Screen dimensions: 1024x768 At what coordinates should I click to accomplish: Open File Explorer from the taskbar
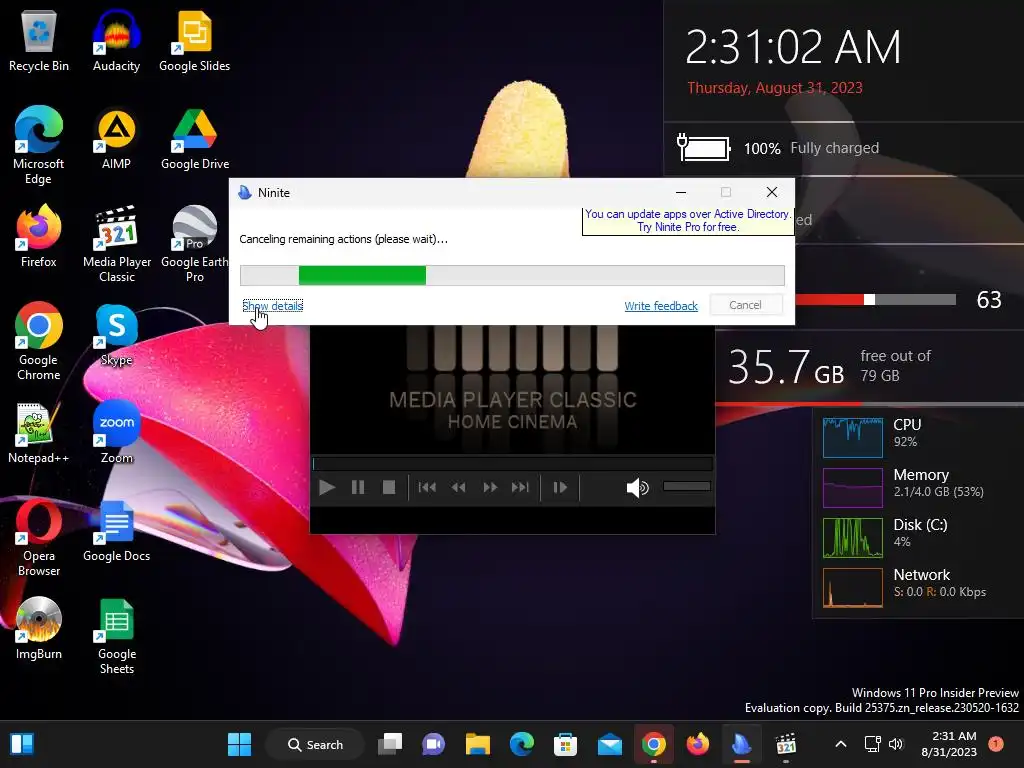(477, 744)
